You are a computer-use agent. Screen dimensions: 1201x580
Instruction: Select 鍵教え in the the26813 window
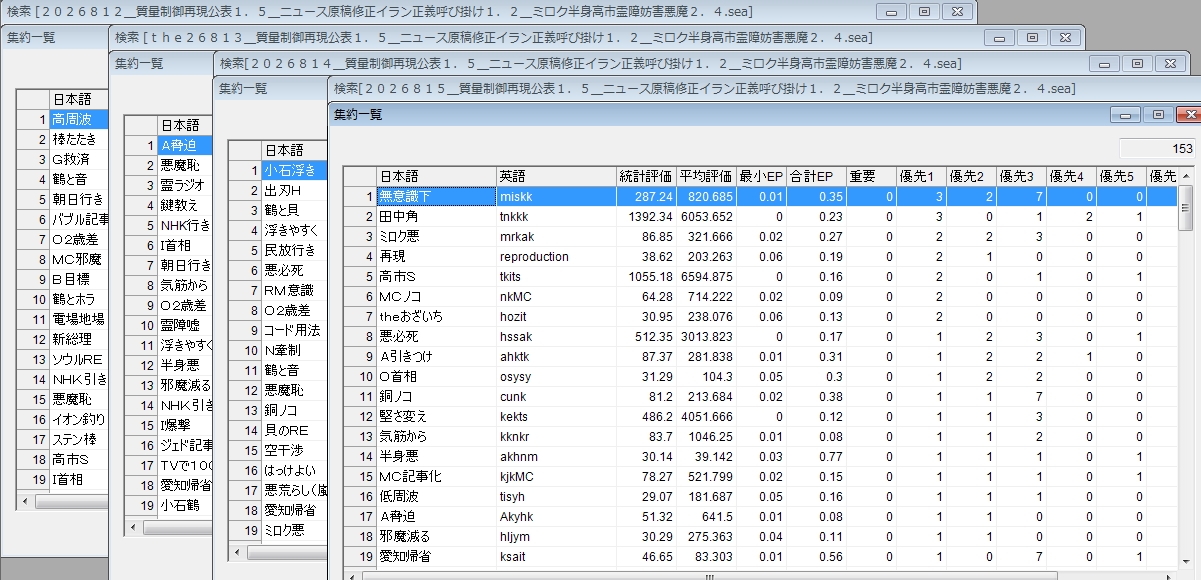coord(185,205)
